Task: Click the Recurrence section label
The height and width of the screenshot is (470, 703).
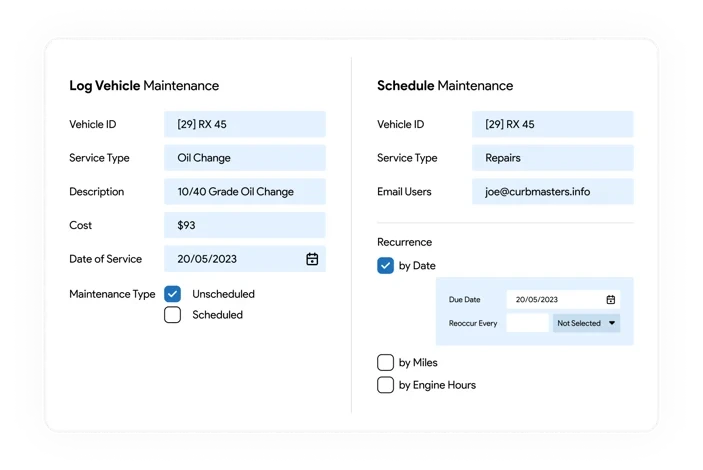Action: pos(404,242)
